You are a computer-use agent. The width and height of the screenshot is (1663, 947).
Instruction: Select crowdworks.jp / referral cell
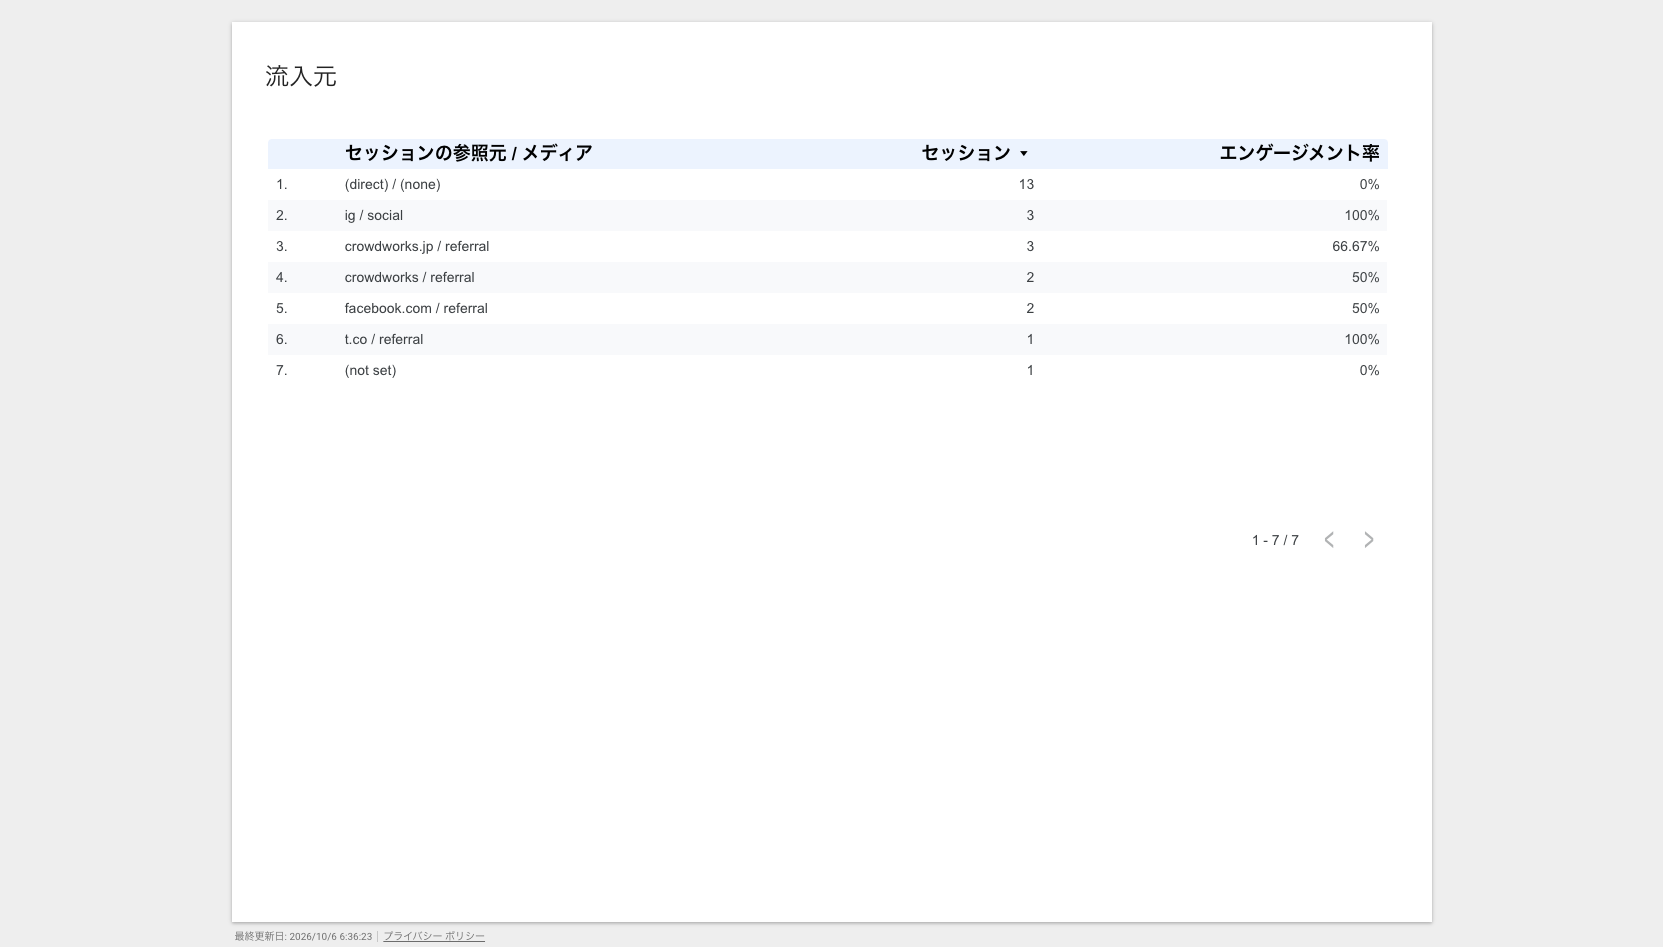click(x=417, y=246)
